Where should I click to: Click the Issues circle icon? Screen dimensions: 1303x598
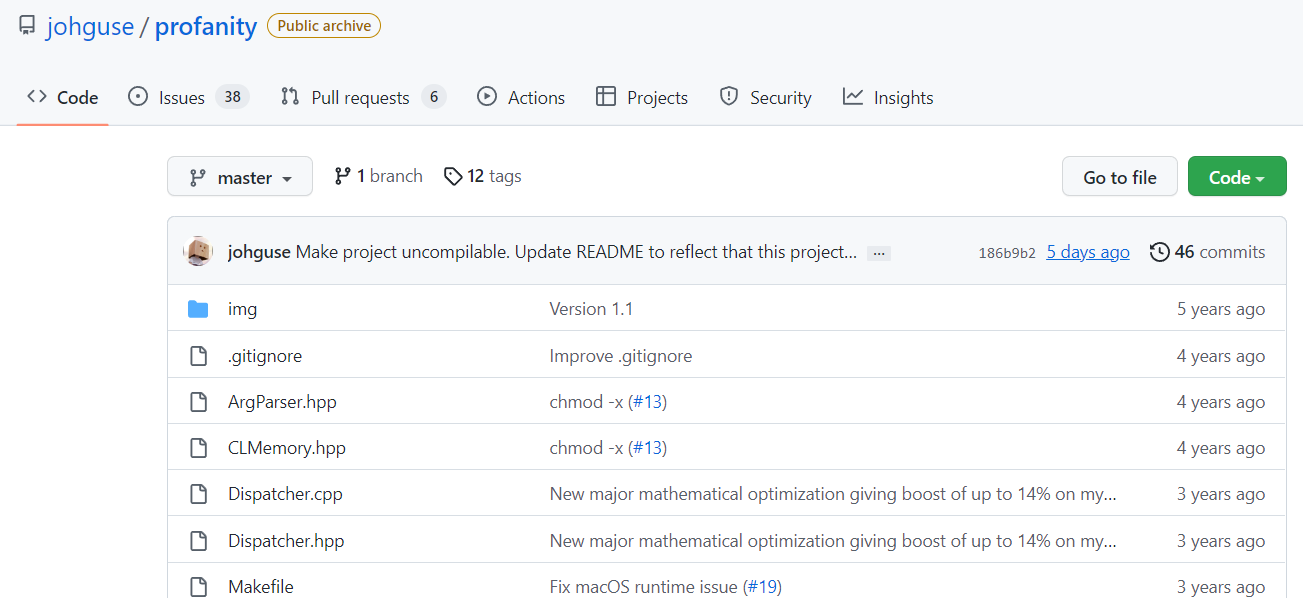[x=138, y=96]
